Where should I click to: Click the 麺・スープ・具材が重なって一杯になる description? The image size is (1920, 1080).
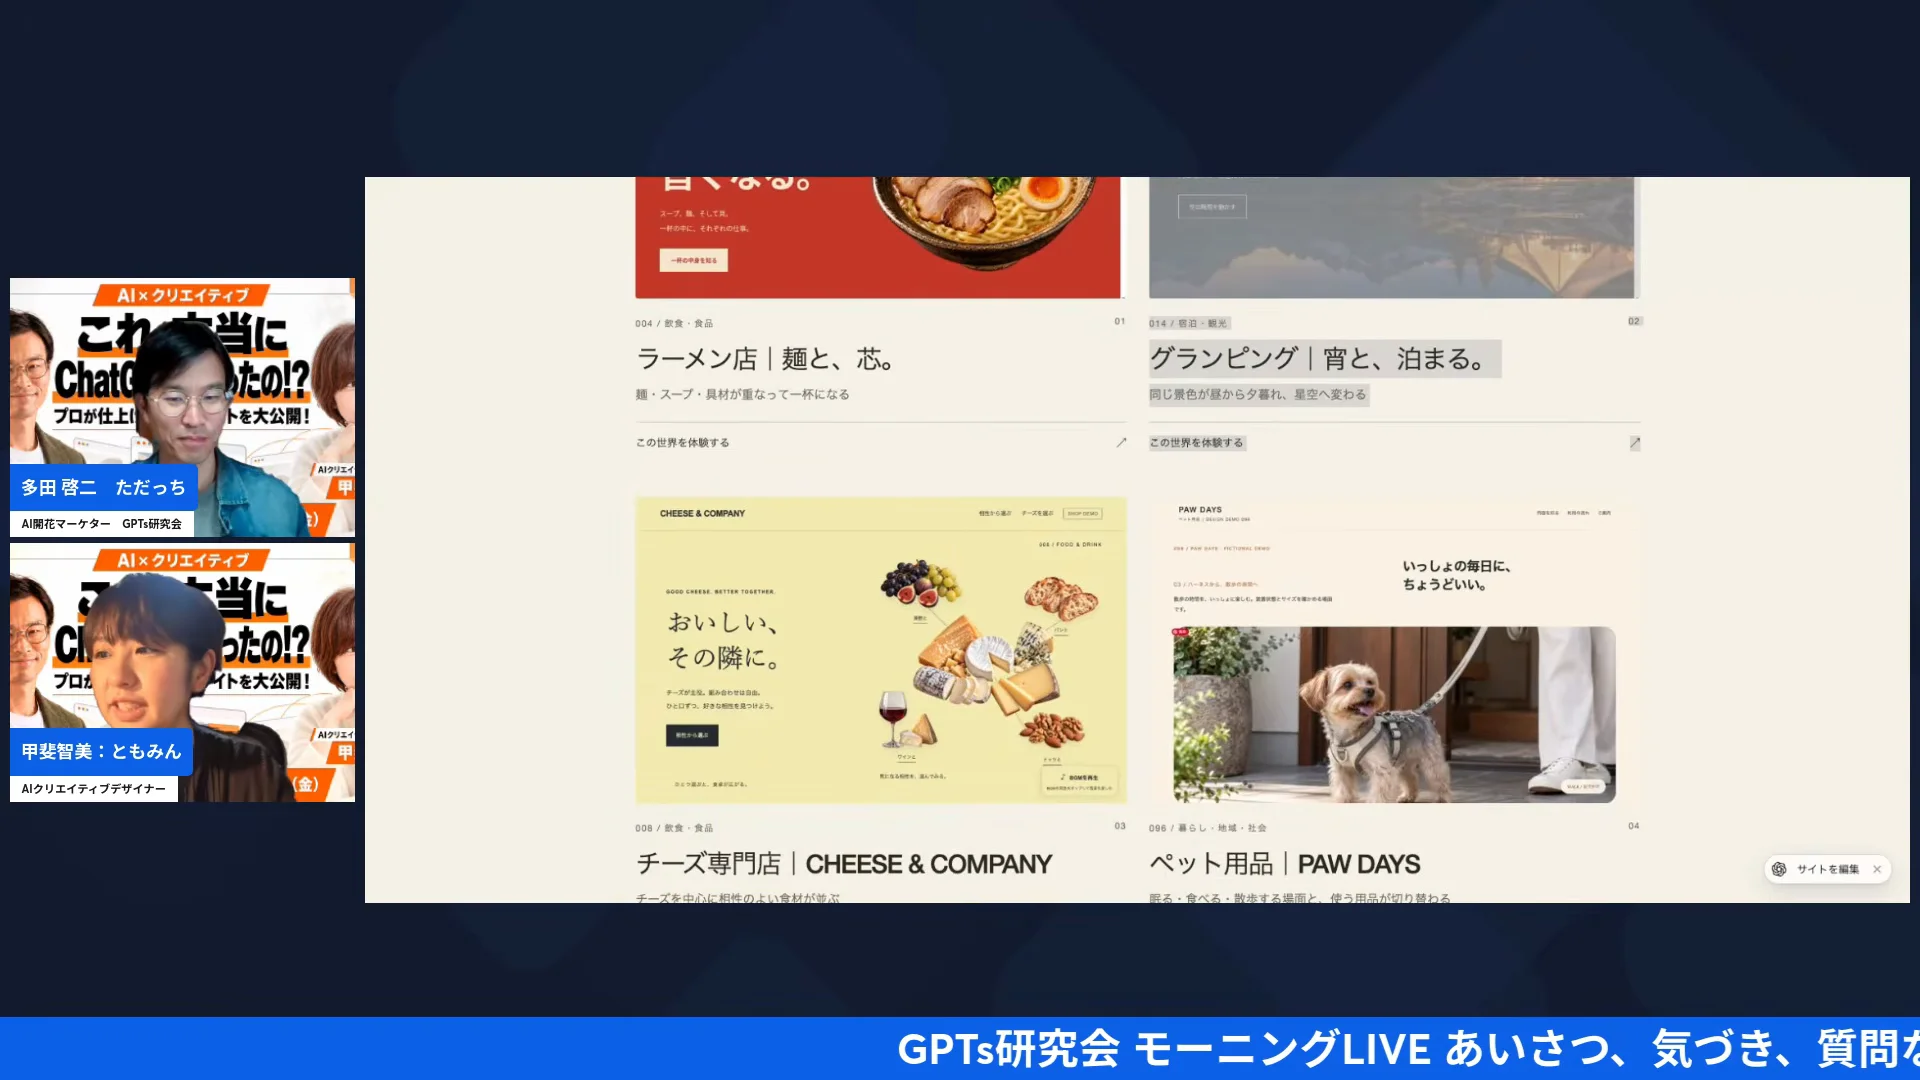coord(742,395)
